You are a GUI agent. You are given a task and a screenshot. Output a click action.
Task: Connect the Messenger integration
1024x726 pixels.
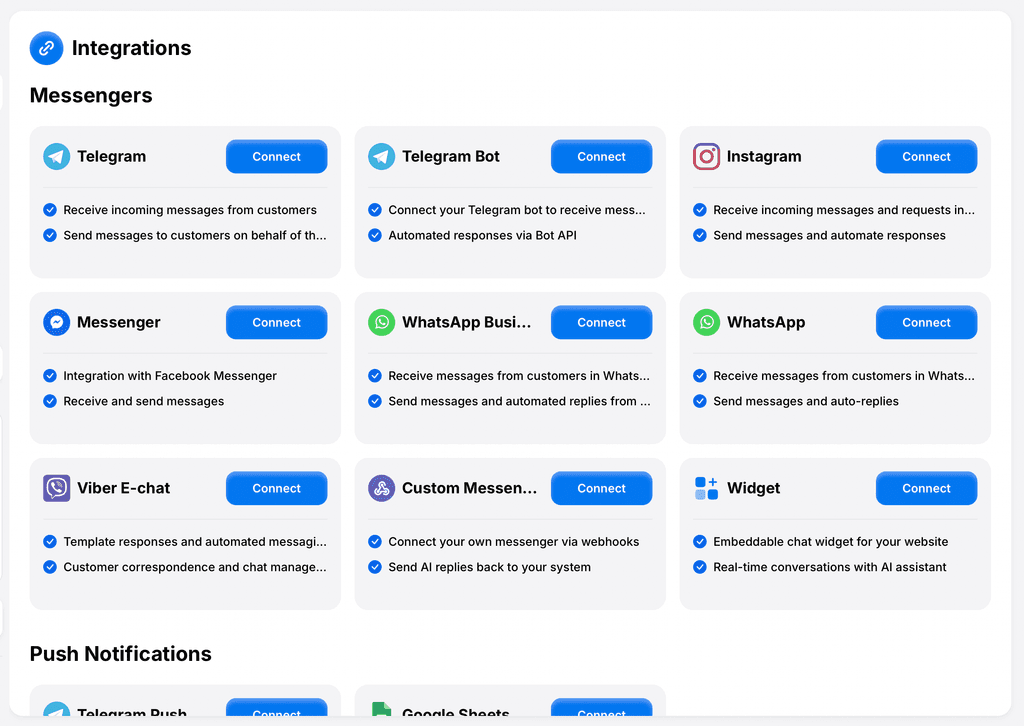point(276,323)
